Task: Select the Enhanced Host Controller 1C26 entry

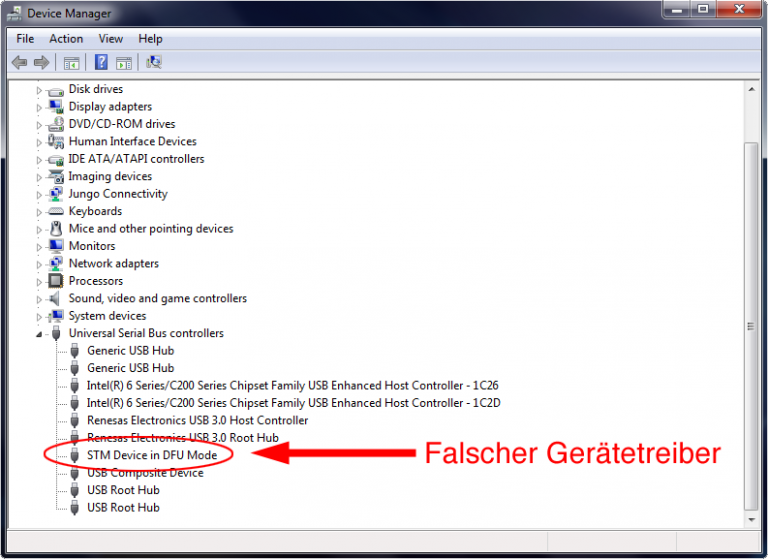Action: 292,386
